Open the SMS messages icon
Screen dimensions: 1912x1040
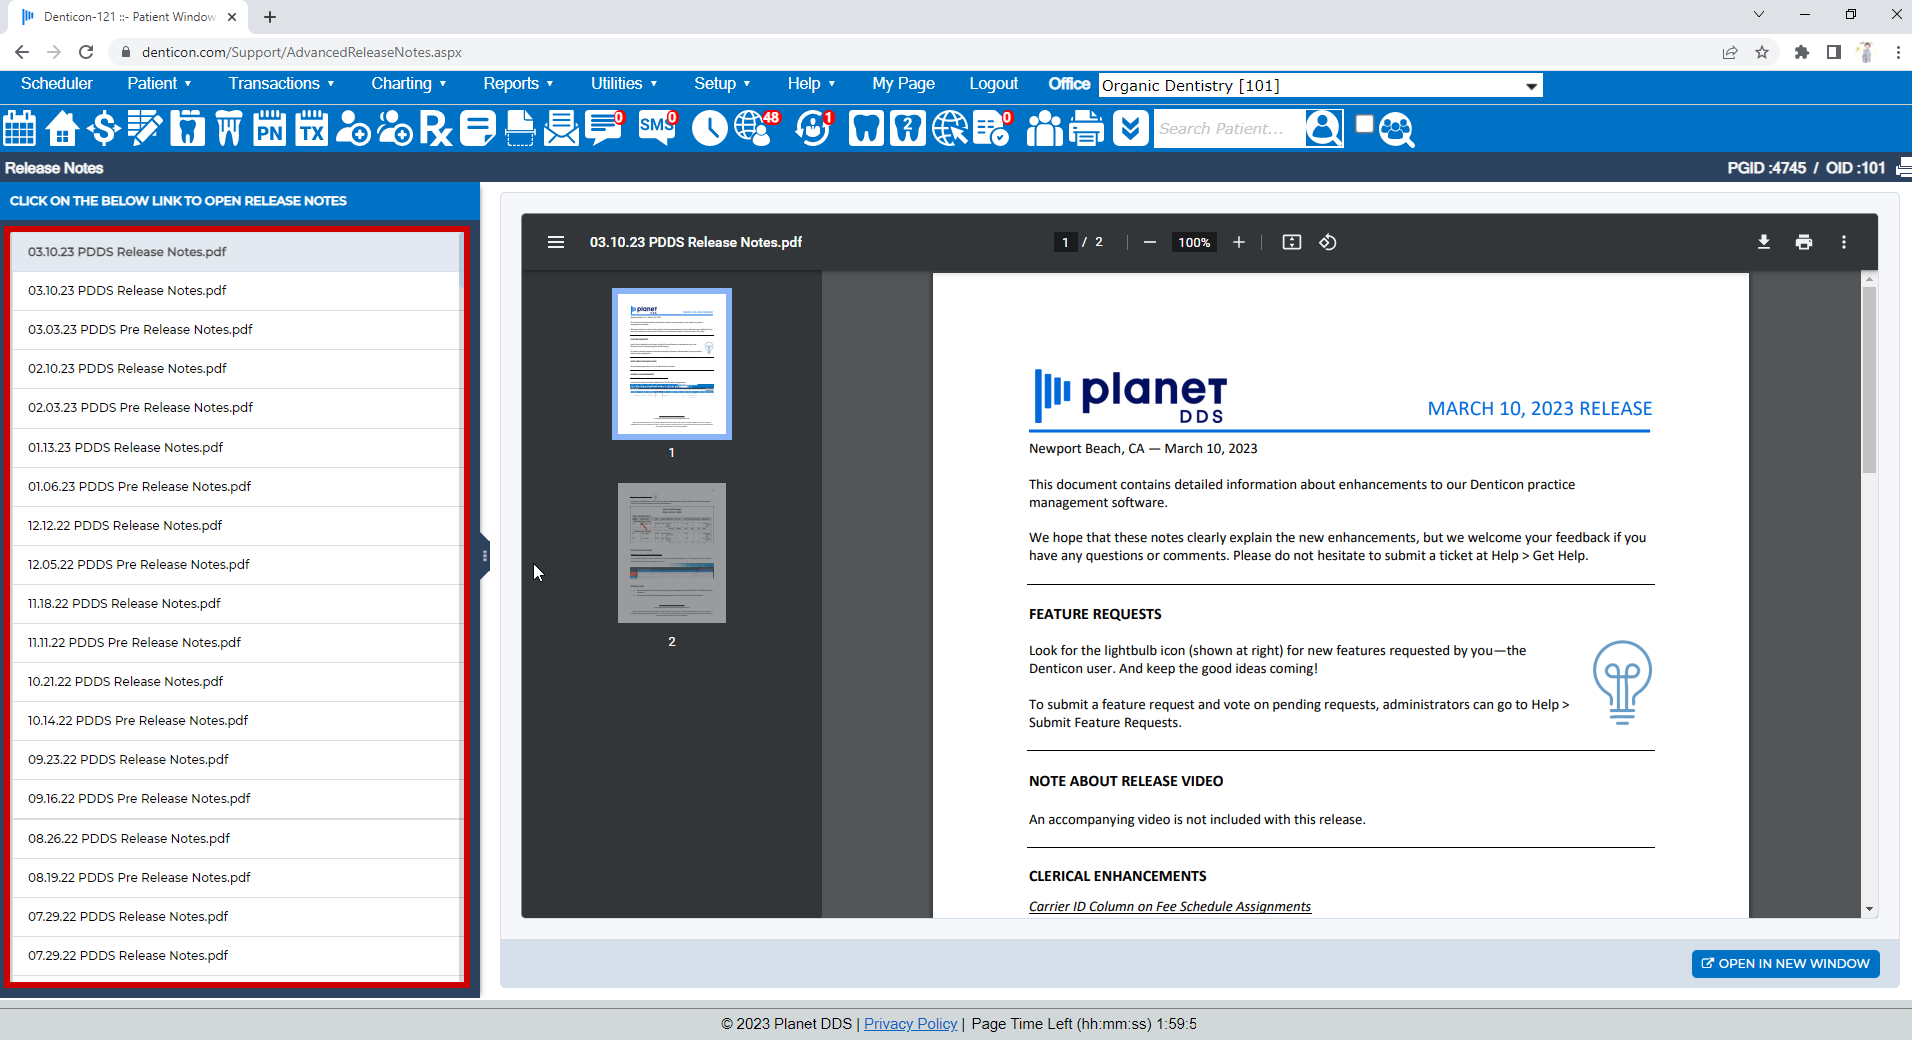click(x=657, y=129)
